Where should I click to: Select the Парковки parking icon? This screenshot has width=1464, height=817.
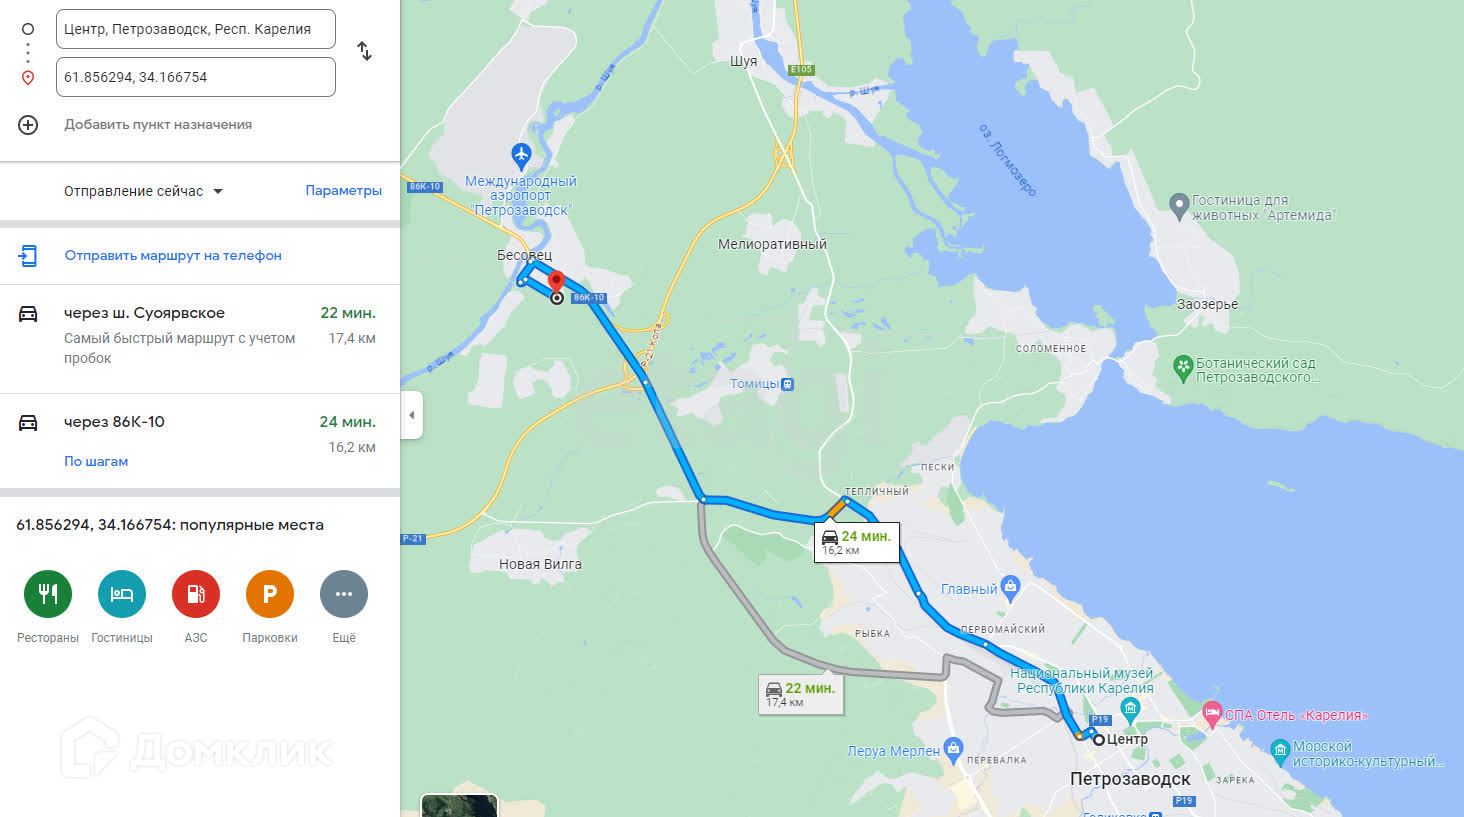270,594
